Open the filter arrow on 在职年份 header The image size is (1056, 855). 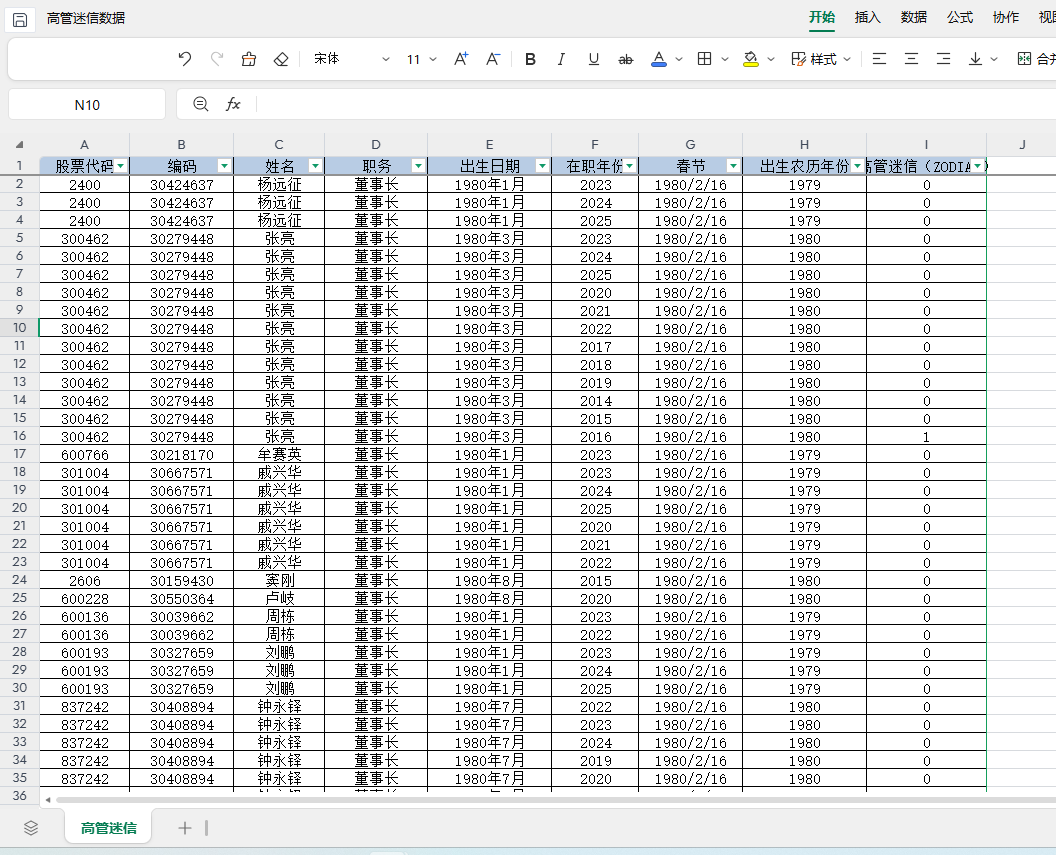click(630, 166)
